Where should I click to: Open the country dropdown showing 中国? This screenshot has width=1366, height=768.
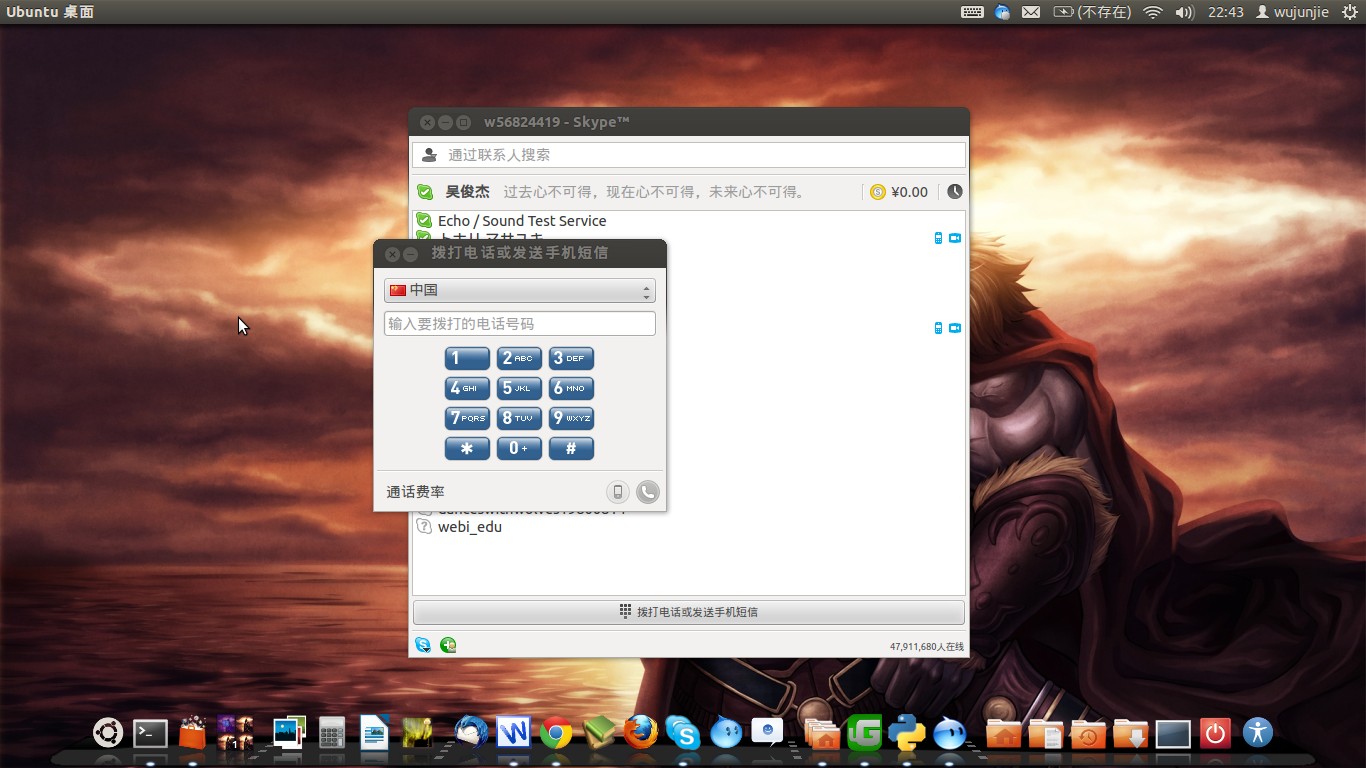click(x=520, y=290)
